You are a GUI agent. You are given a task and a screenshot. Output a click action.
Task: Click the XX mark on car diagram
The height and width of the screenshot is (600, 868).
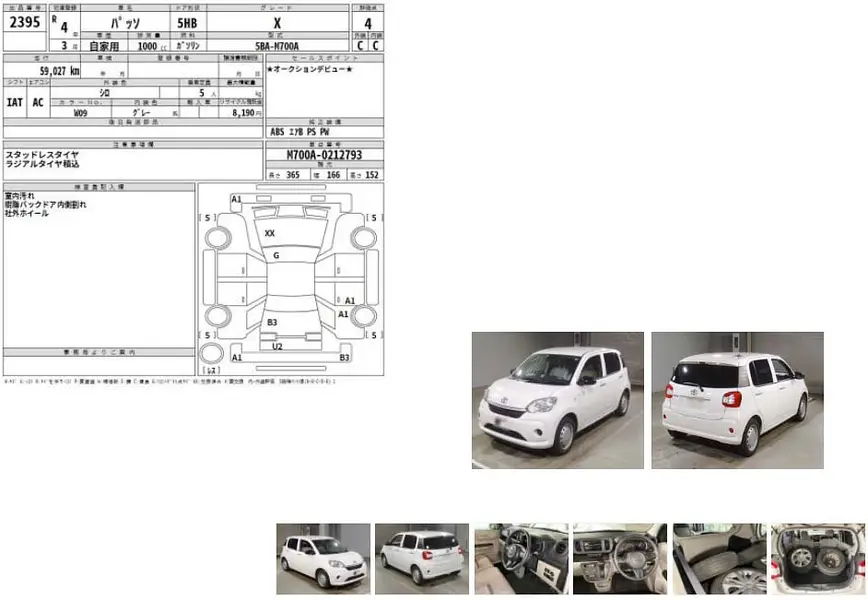[x=270, y=232]
